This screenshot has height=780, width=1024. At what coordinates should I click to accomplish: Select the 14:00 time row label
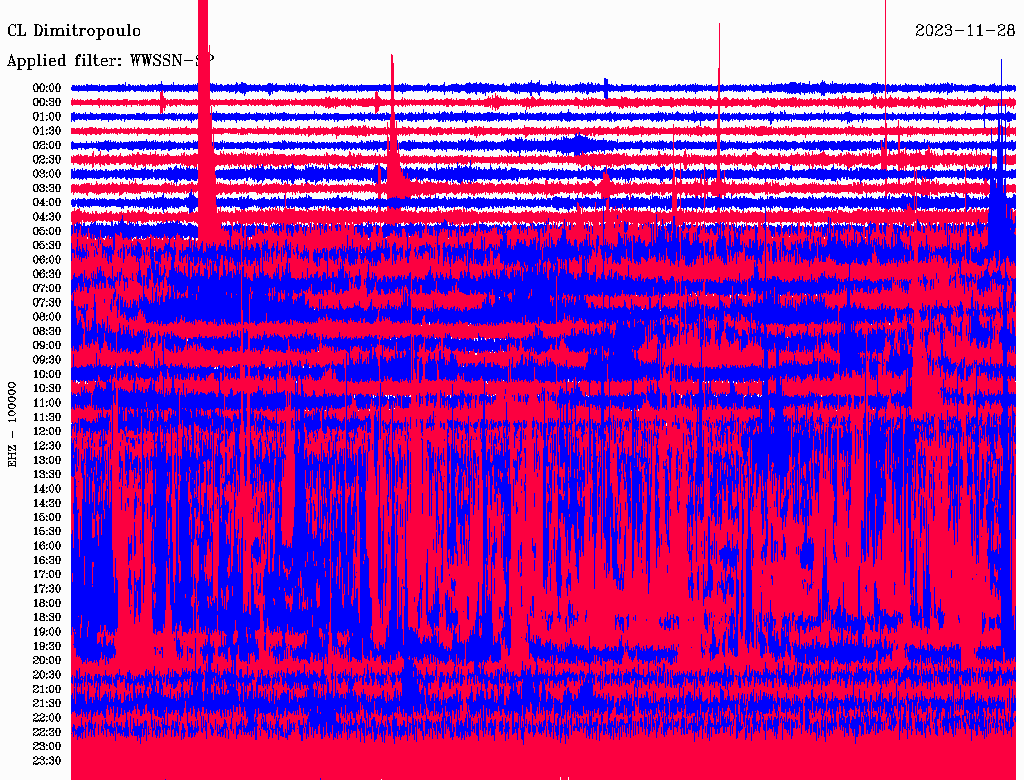coord(48,489)
